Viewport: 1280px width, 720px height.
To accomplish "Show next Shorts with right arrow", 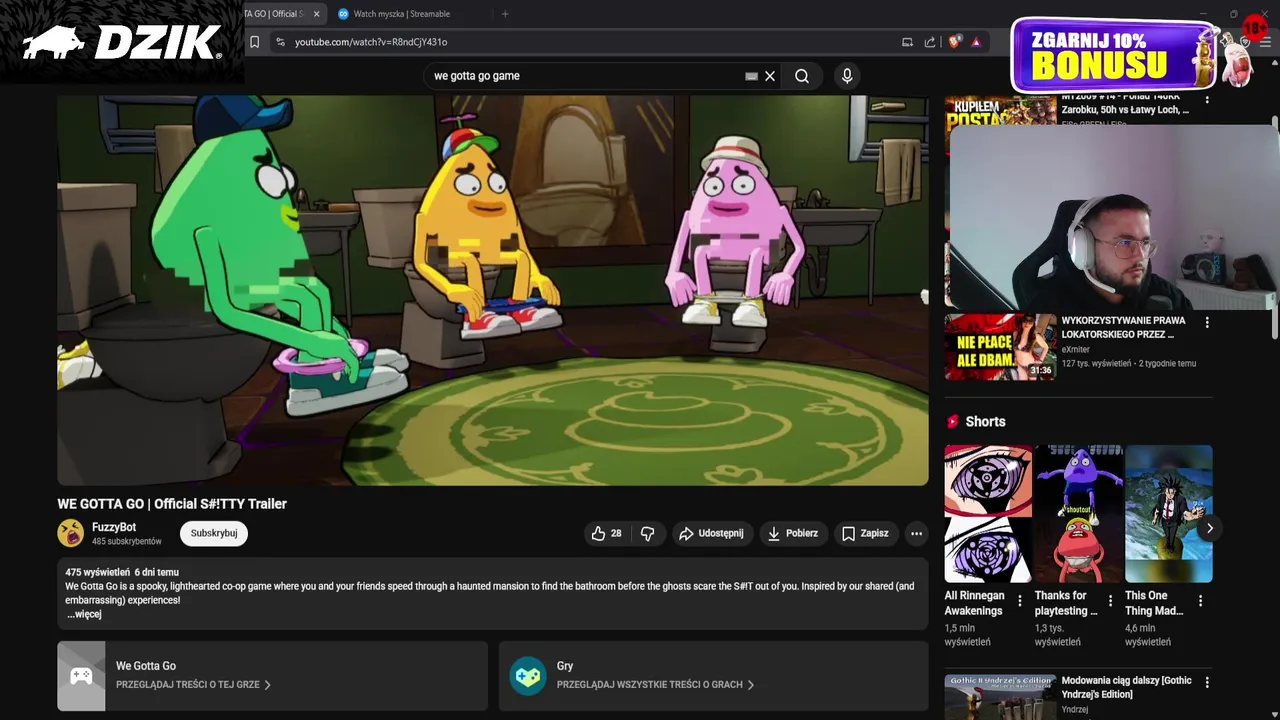I will coord(1209,528).
